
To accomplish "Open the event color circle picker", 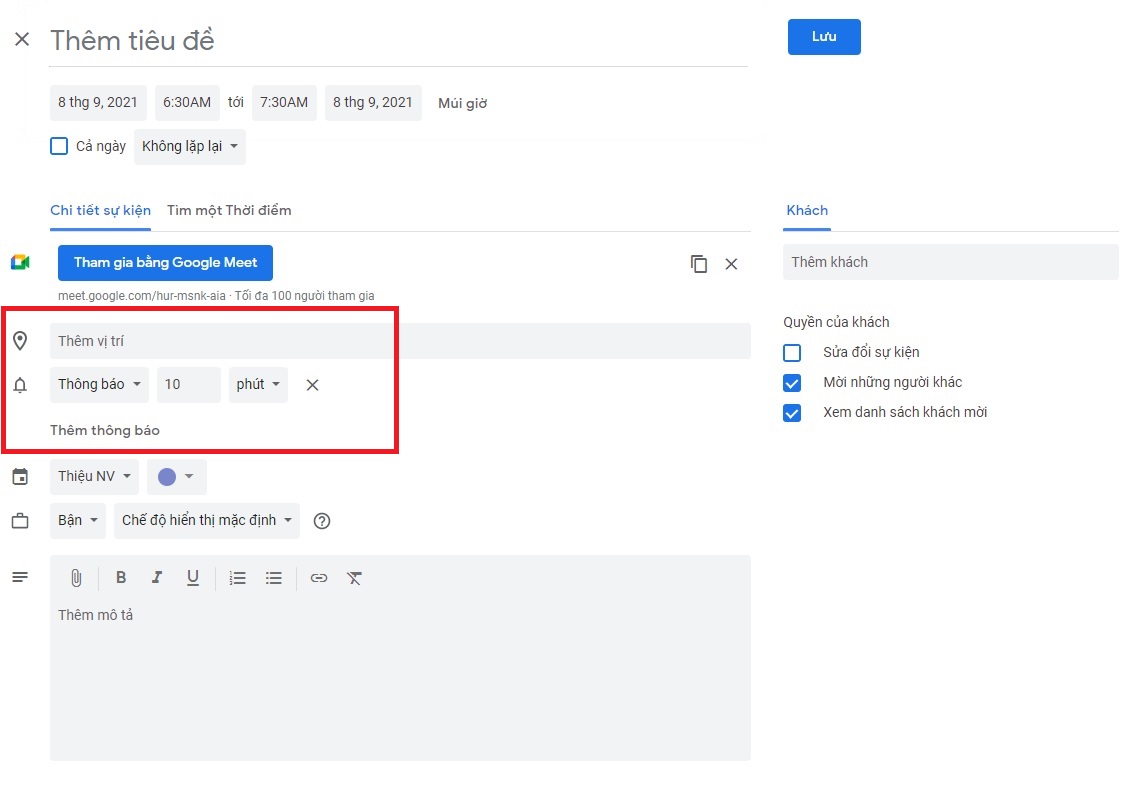I will tap(177, 476).
